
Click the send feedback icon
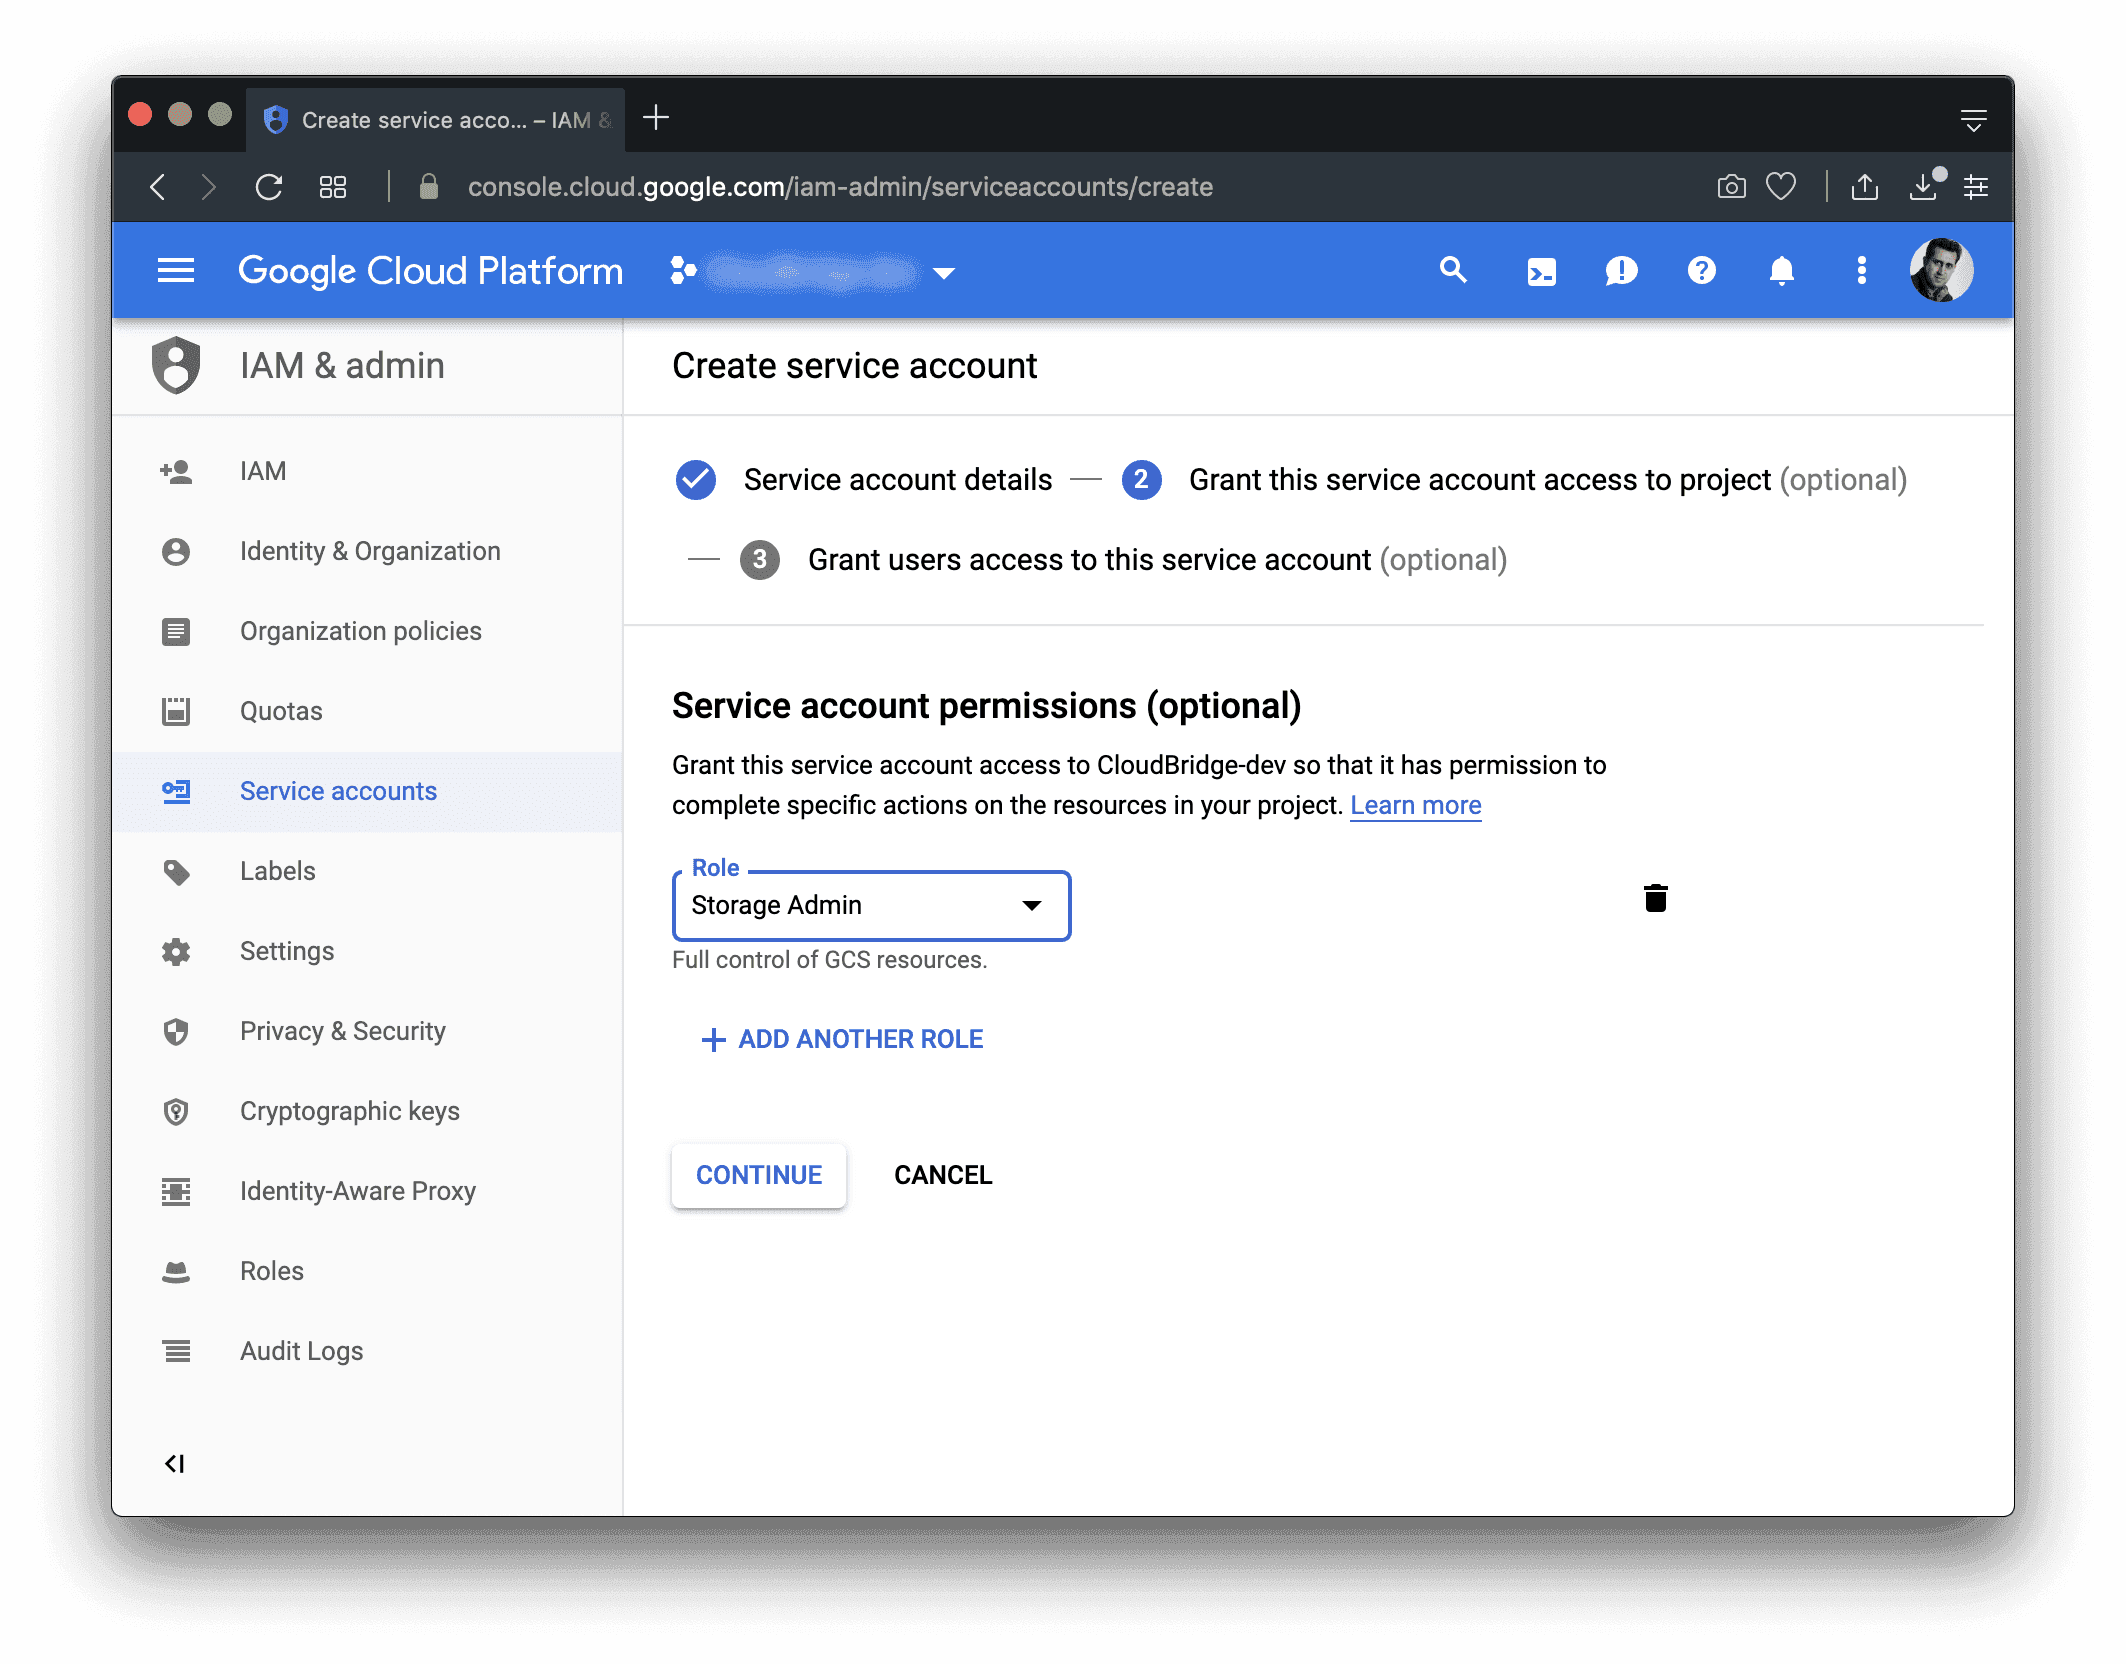pyautogui.click(x=1621, y=271)
